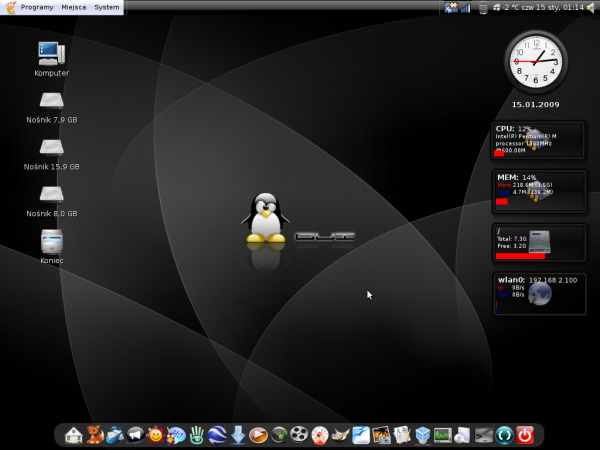Click the IP address 192.168.2.100
Screen dimensions: 600x450
553,280
